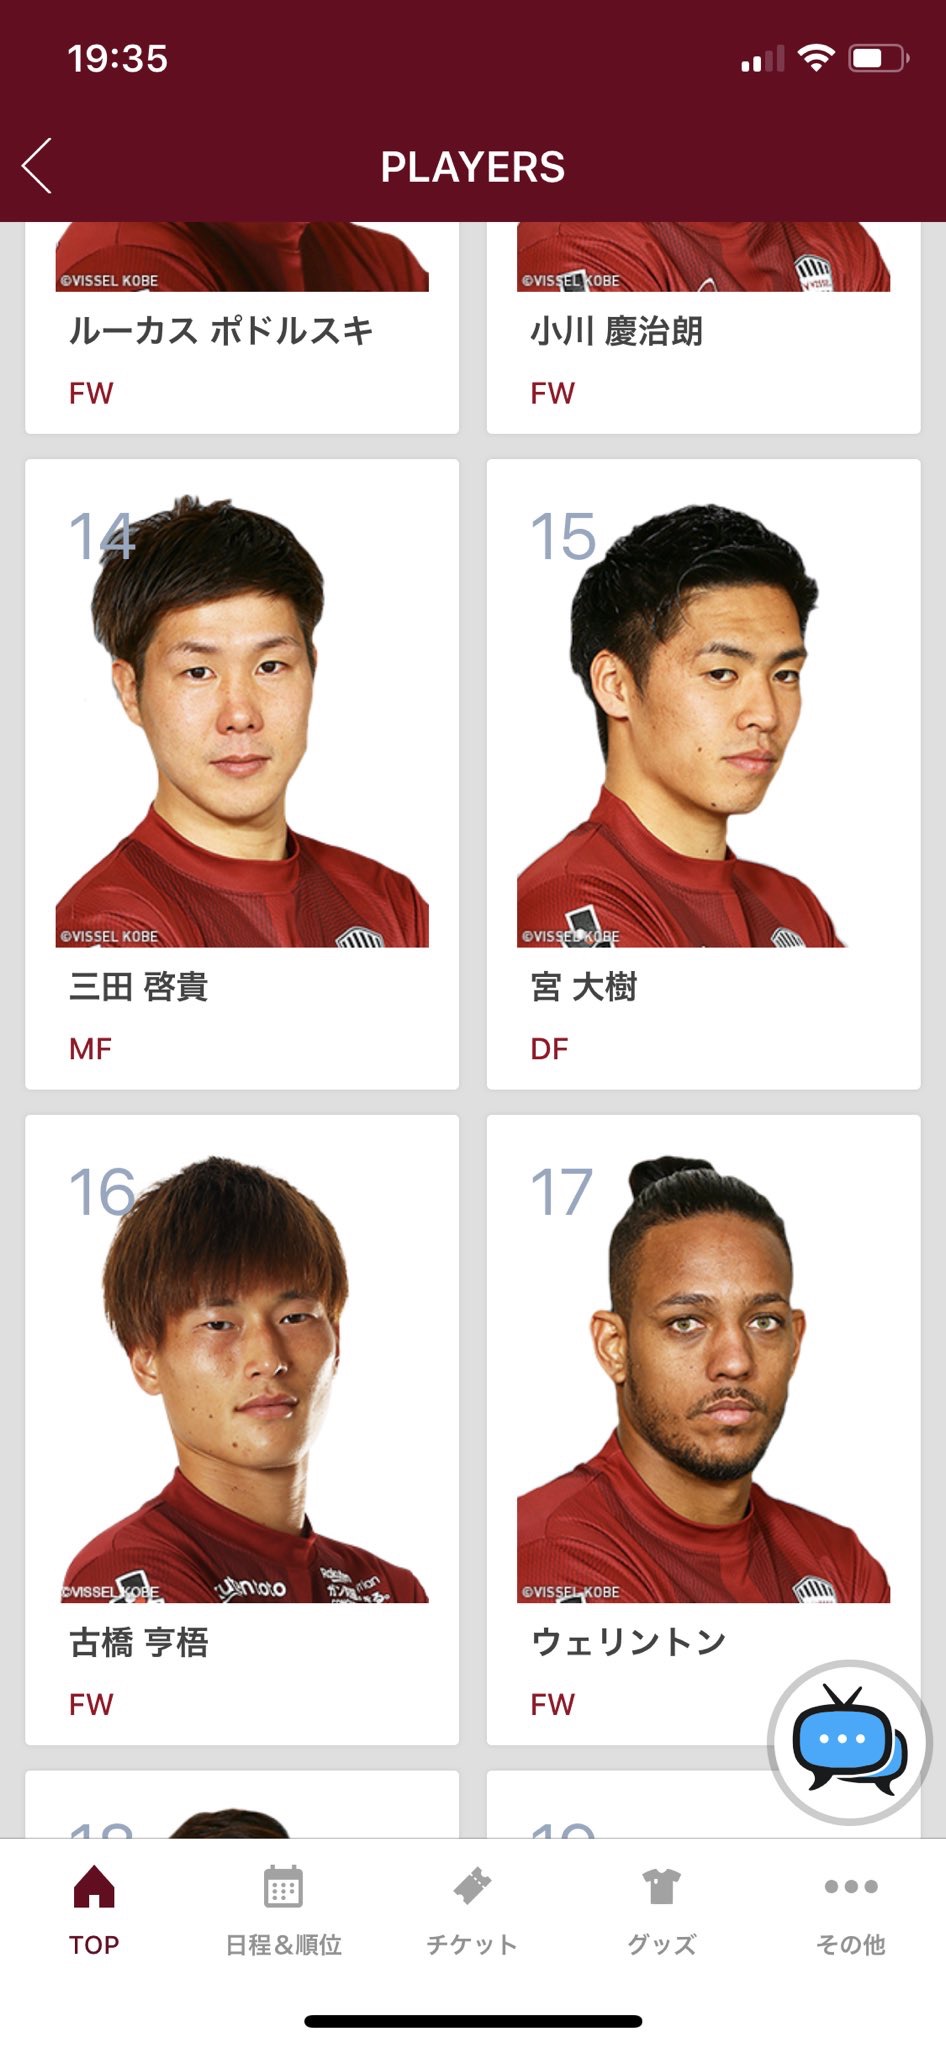Tap the チケット ticket icon

point(472,1887)
